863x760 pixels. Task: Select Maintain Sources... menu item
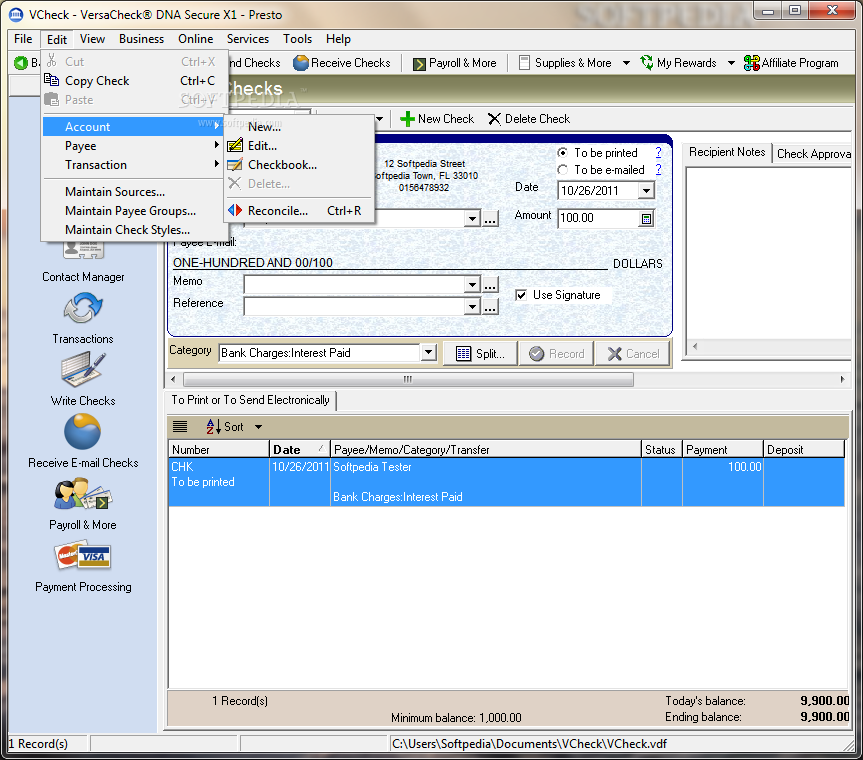[x=115, y=192]
